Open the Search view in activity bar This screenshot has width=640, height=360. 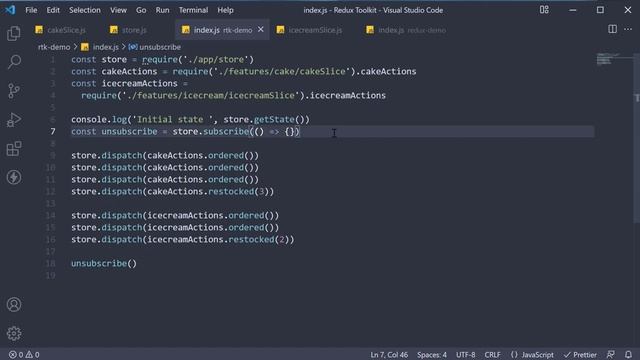click(14, 62)
